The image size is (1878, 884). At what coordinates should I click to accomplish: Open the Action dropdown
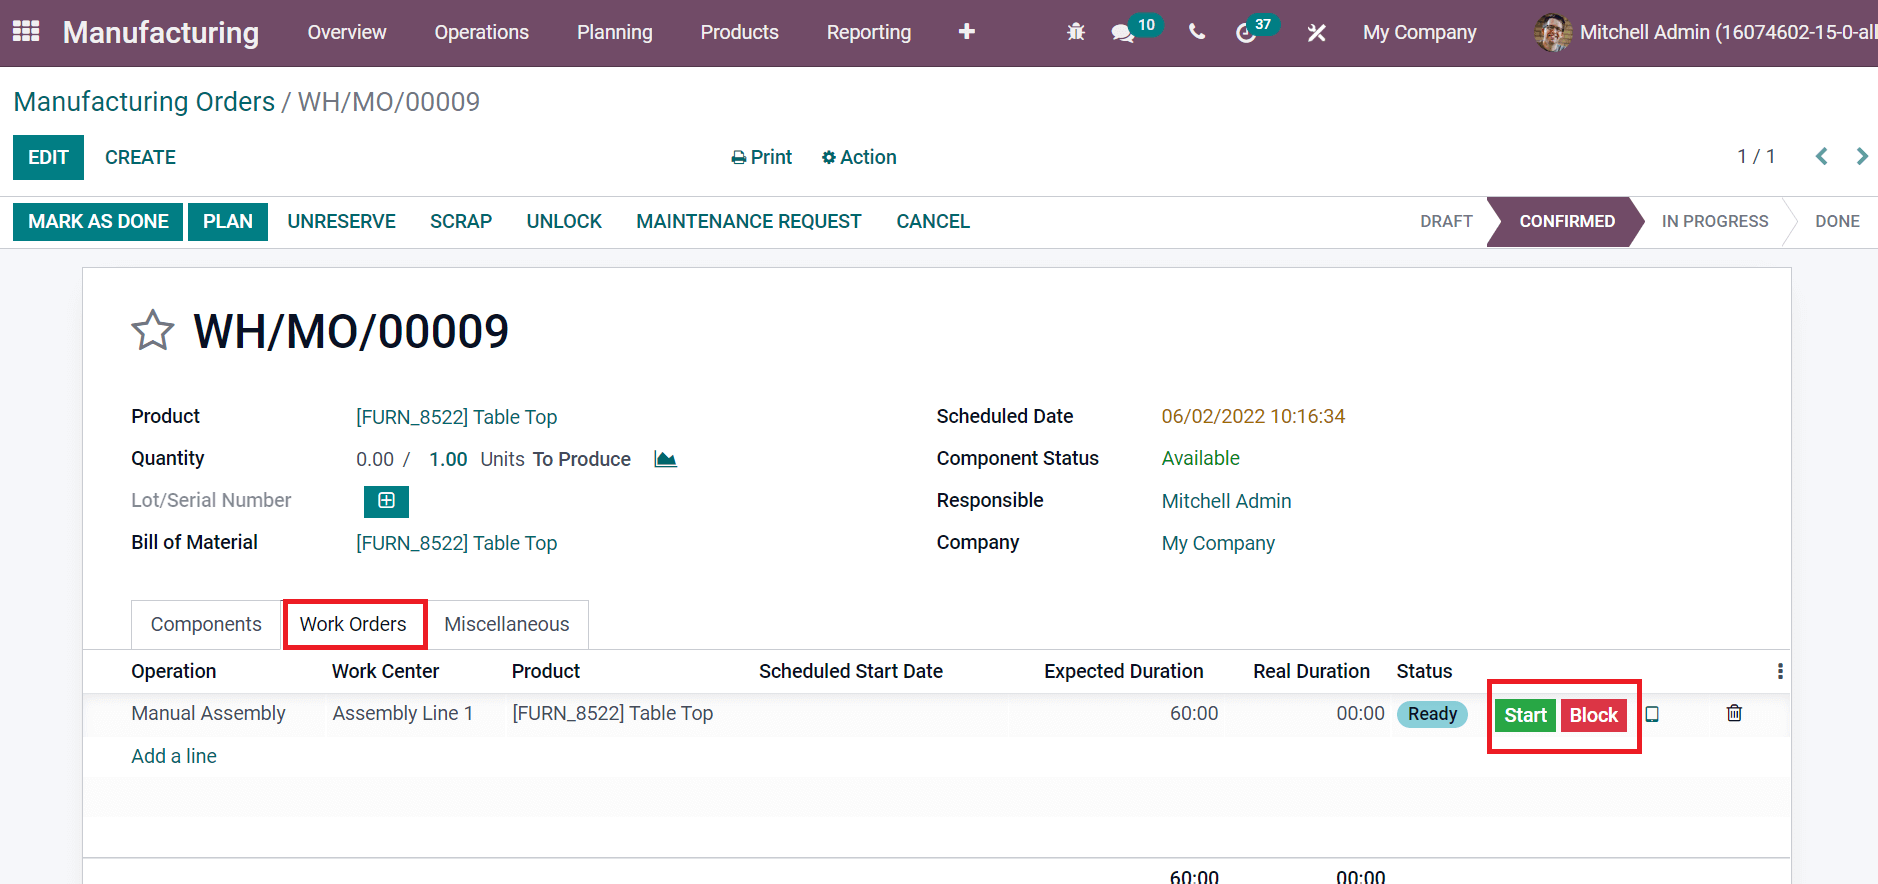[859, 157]
